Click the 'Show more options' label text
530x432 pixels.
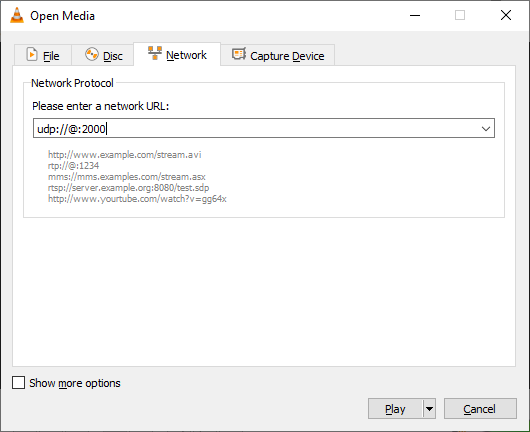pyautogui.click(x=75, y=383)
